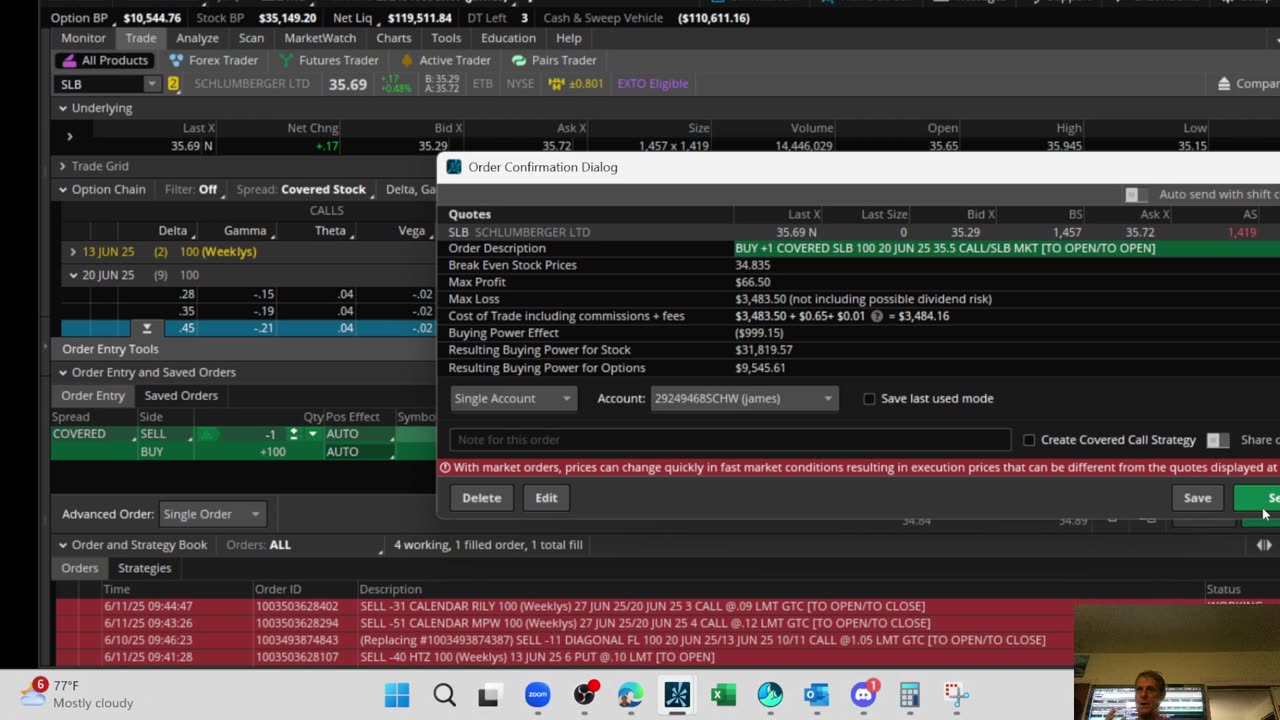Click the Company profile building icon

point(1223,84)
